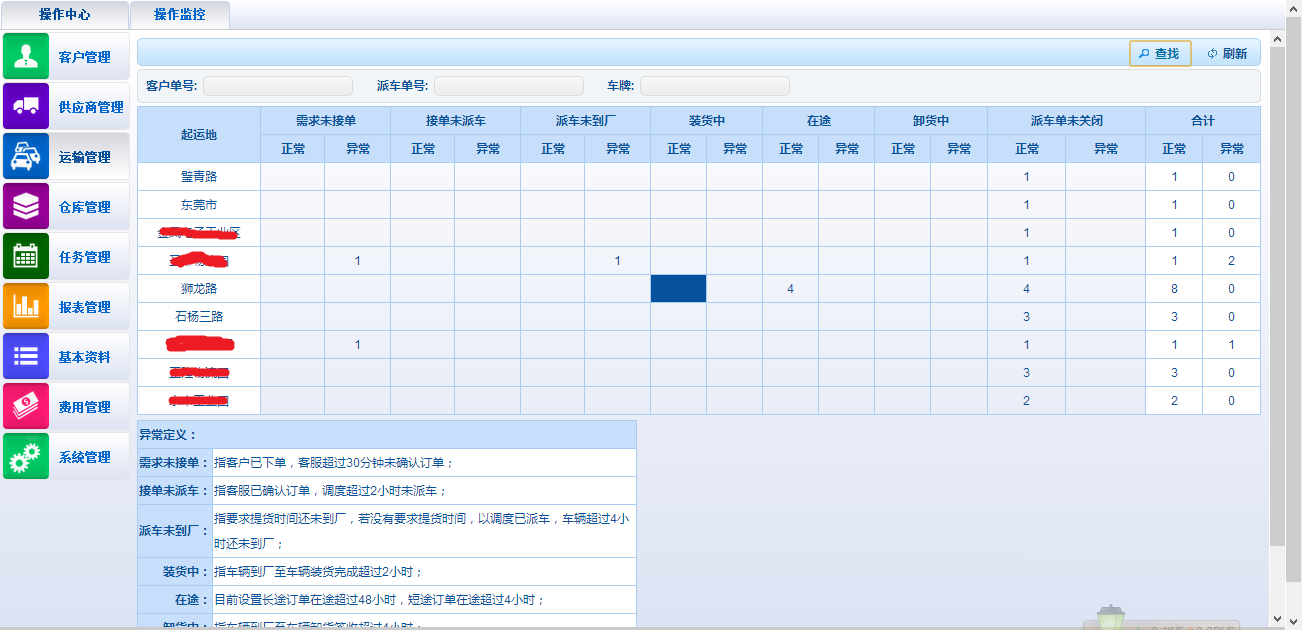The image size is (1302, 630).
Task: Select the 运输管理 cars icon
Action: [x=26, y=156]
